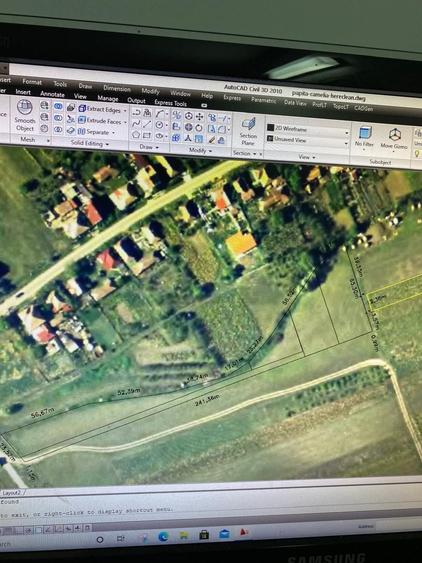Switch to the Output ribbon tab
Viewport: 422px width, 563px height.
(x=136, y=101)
